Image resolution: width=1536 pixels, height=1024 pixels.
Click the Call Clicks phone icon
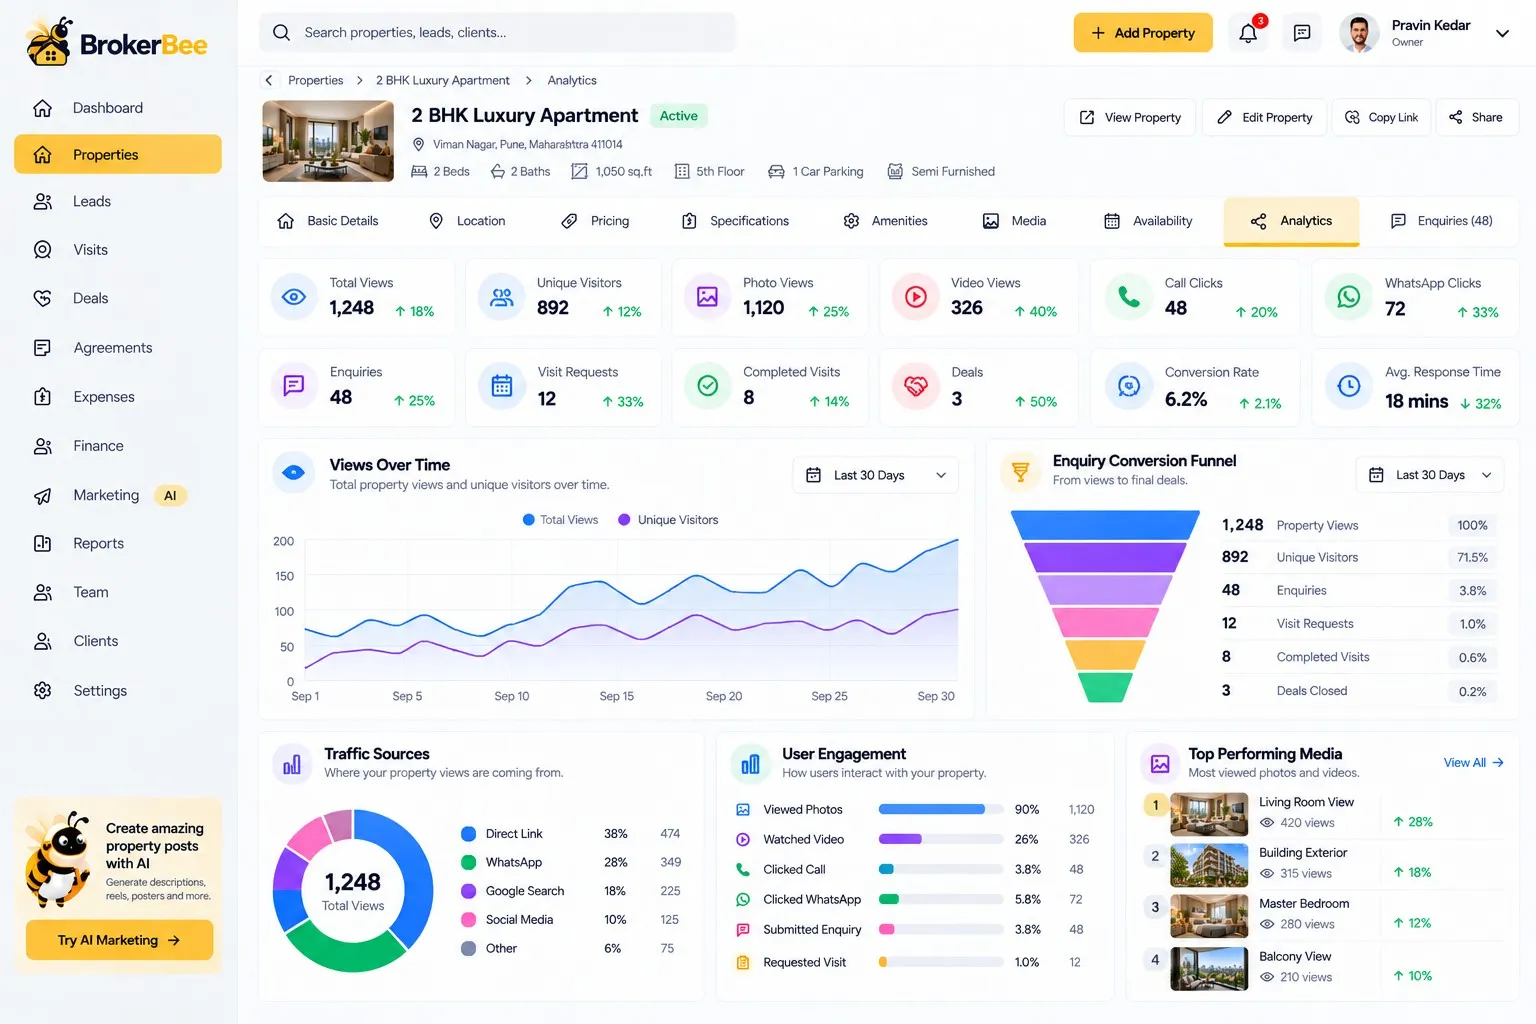pos(1129,297)
